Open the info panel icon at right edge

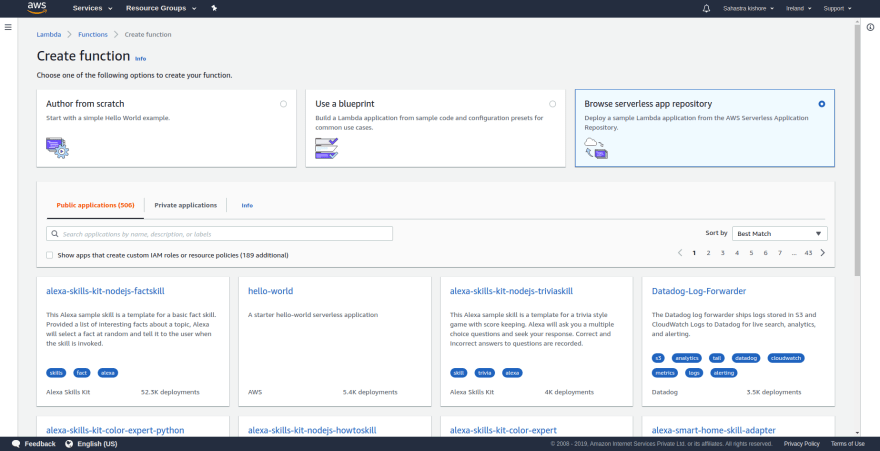870,27
